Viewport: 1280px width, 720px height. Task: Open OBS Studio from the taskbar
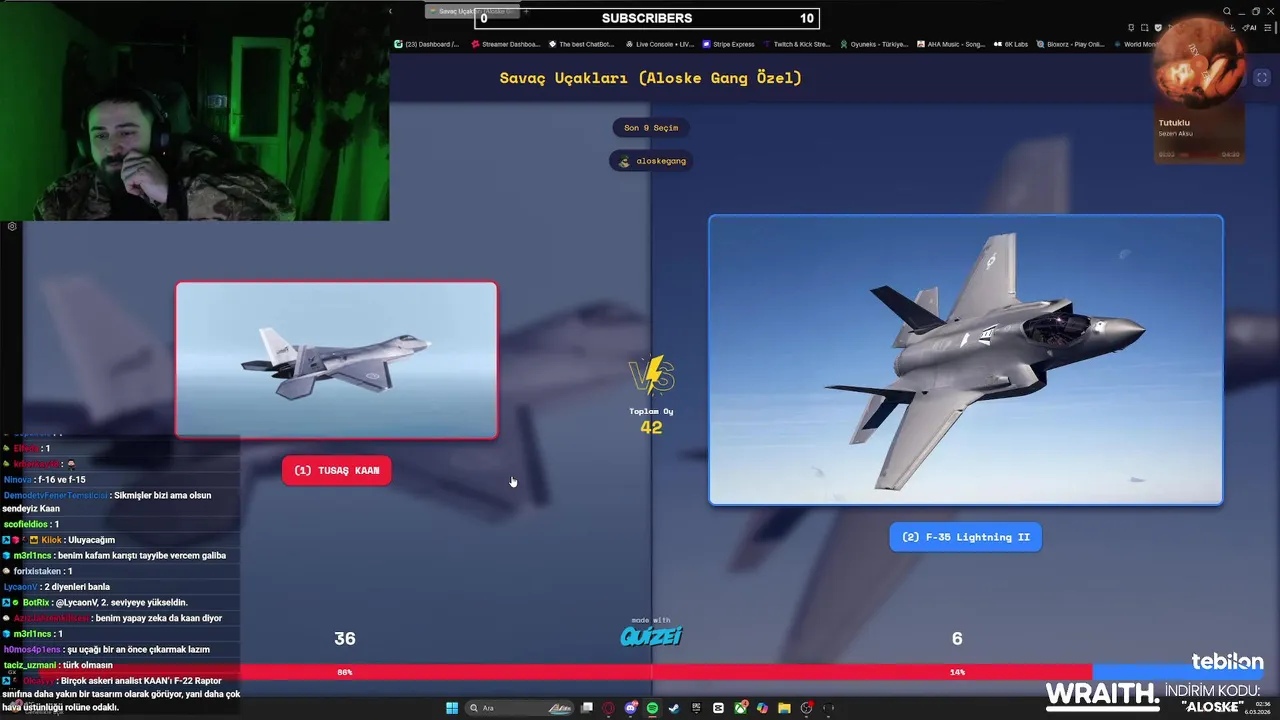[806, 708]
